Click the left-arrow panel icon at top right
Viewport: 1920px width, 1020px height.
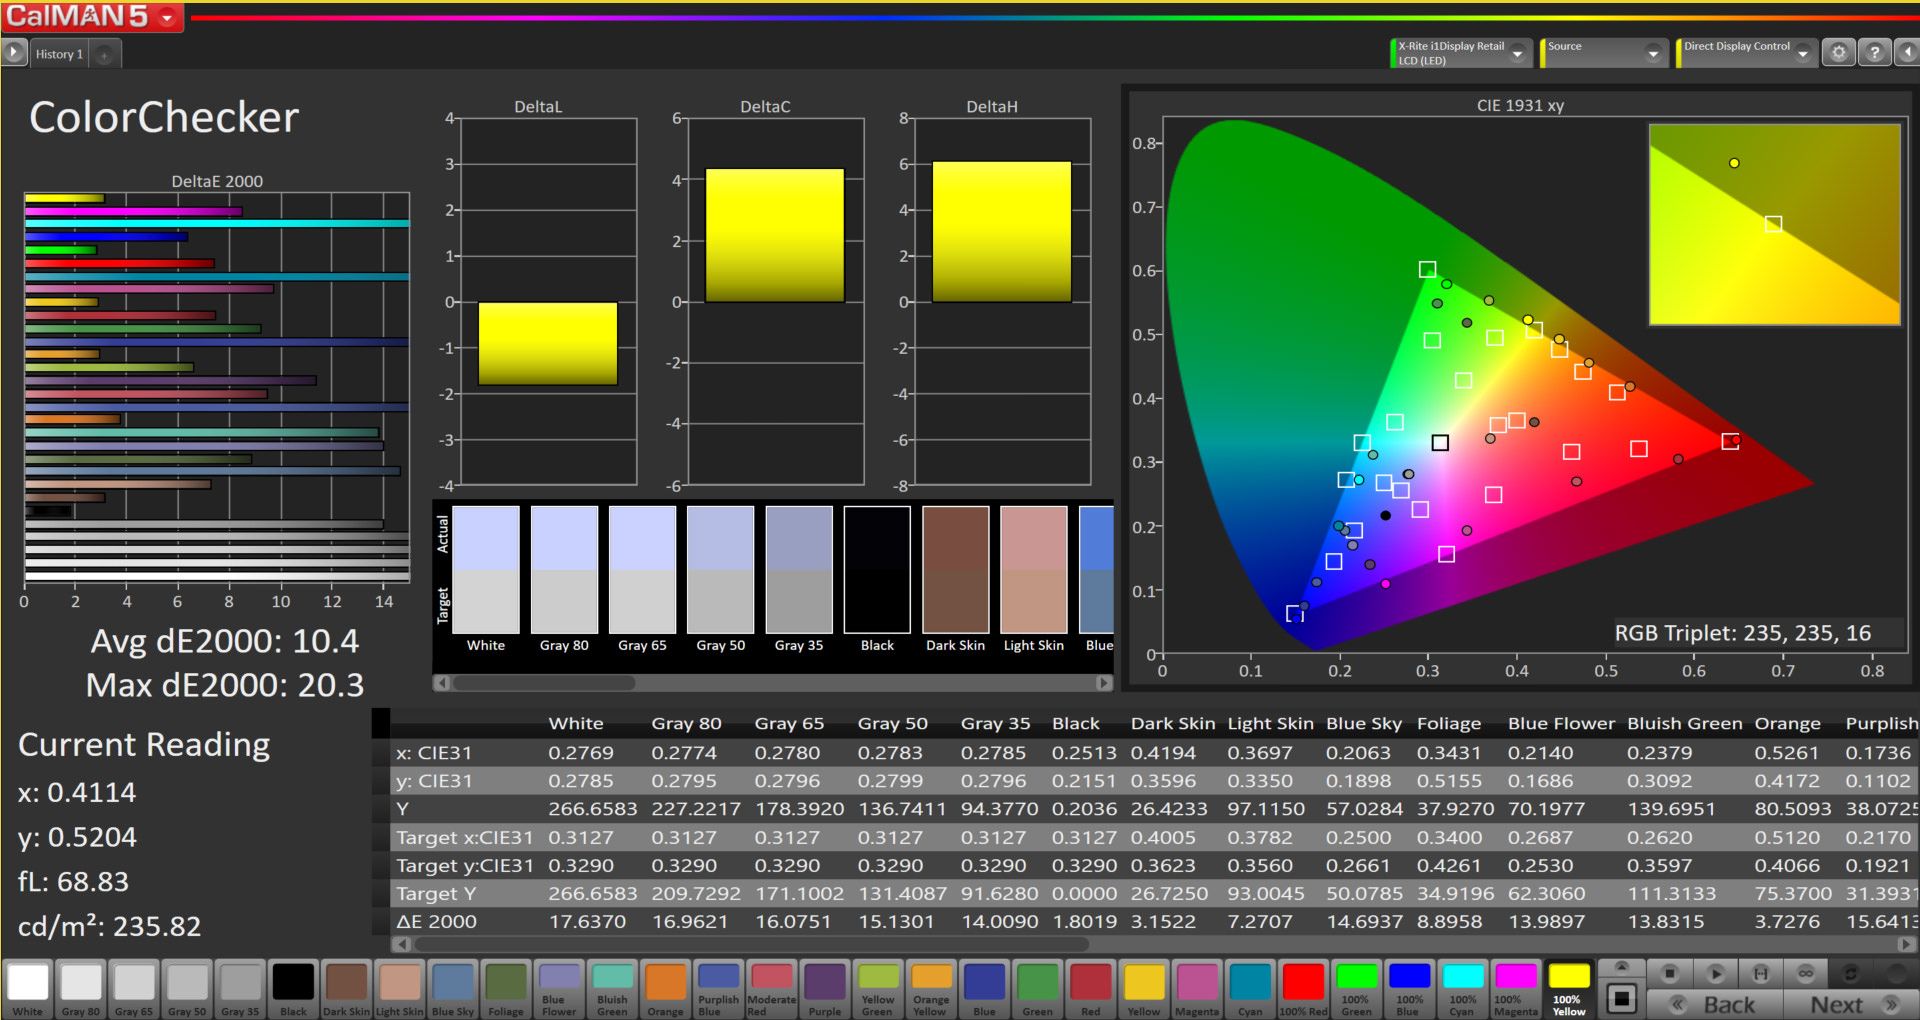point(1907,53)
